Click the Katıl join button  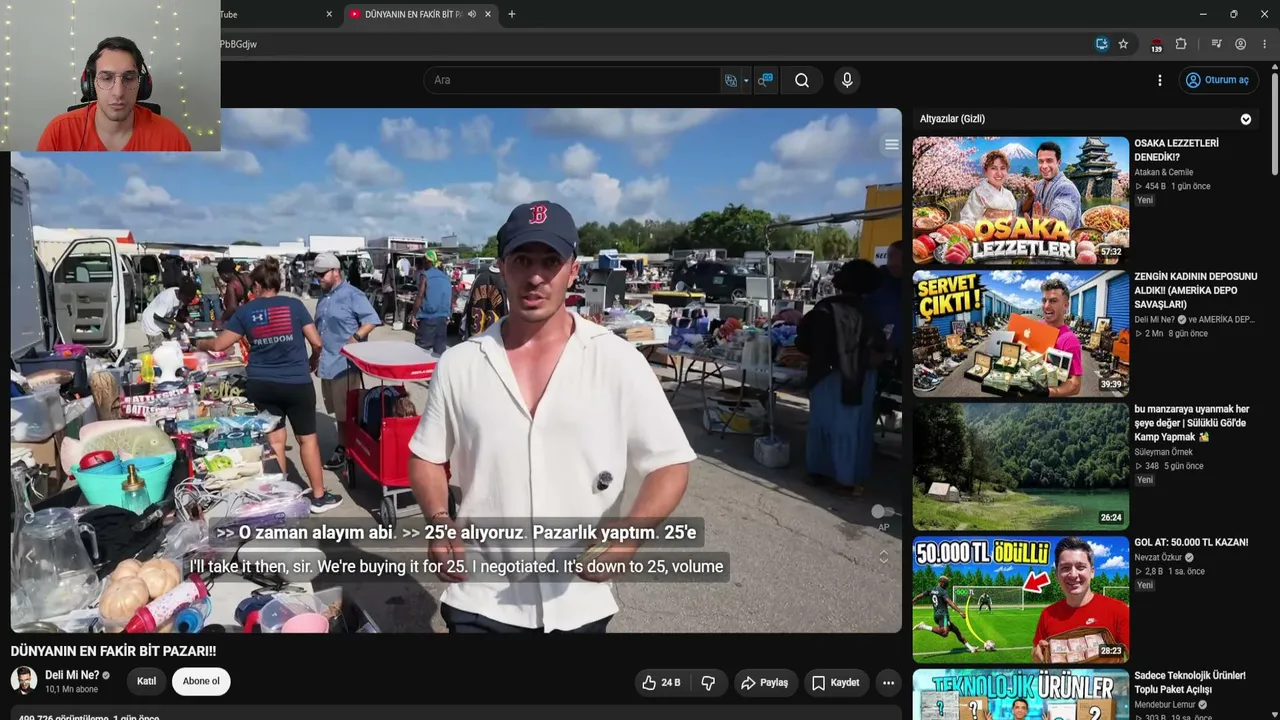(146, 681)
